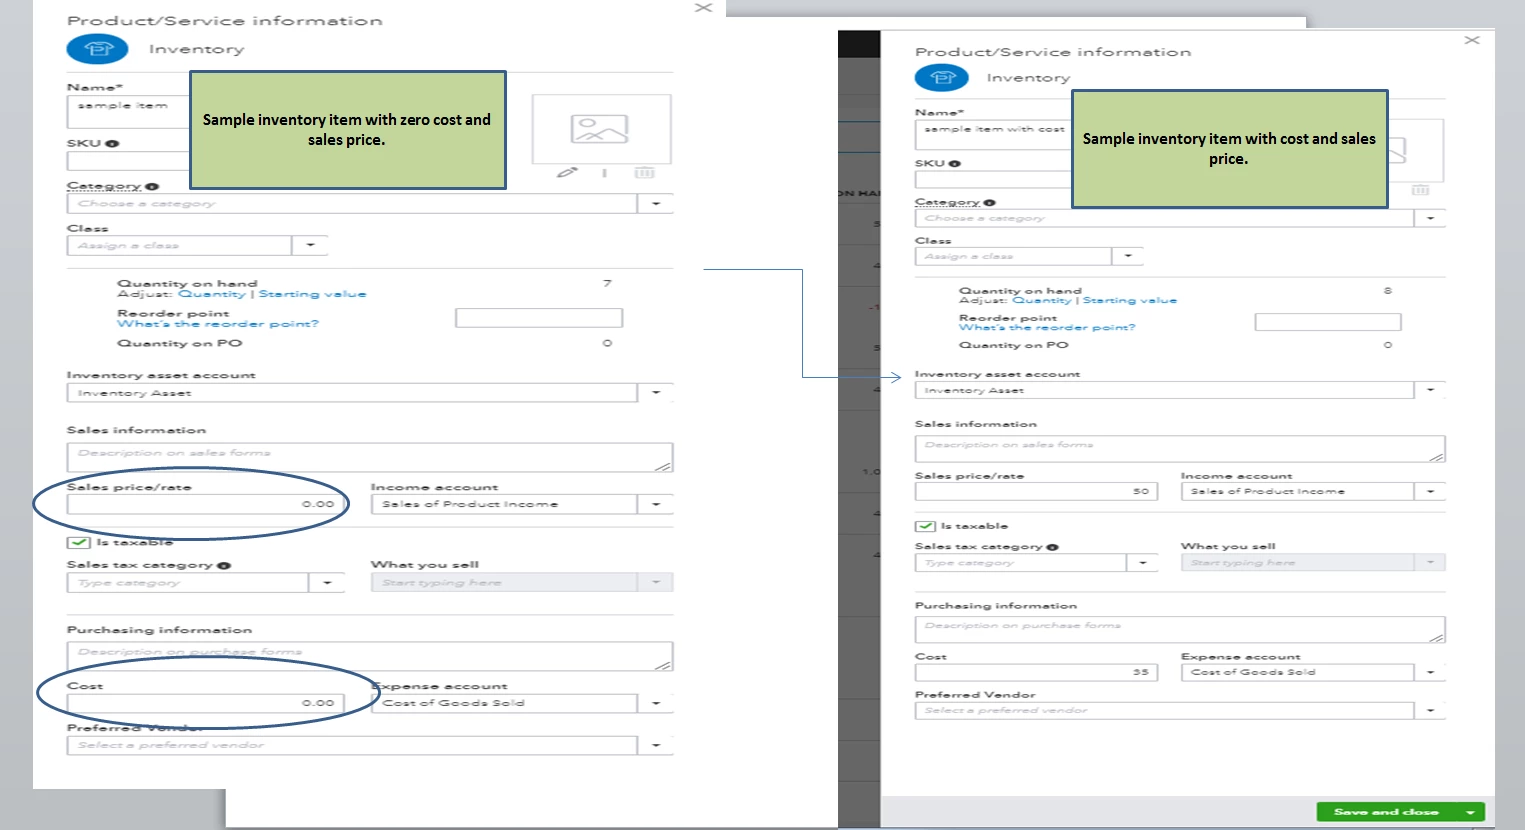Open What's the reorder point link in left panel
The height and width of the screenshot is (830, 1525).
click(218, 324)
